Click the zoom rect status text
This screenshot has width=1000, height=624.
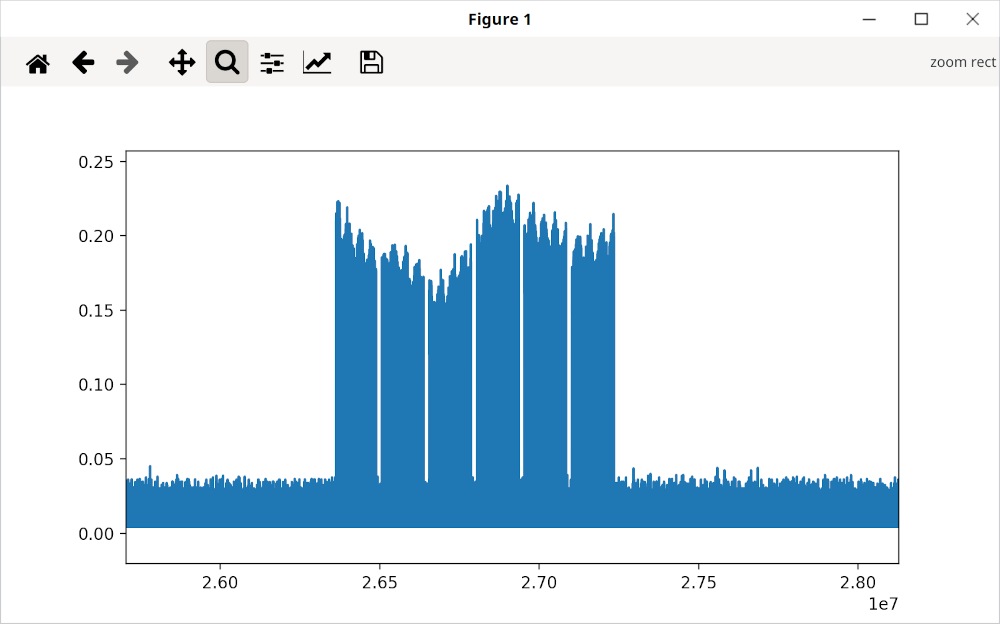963,61
